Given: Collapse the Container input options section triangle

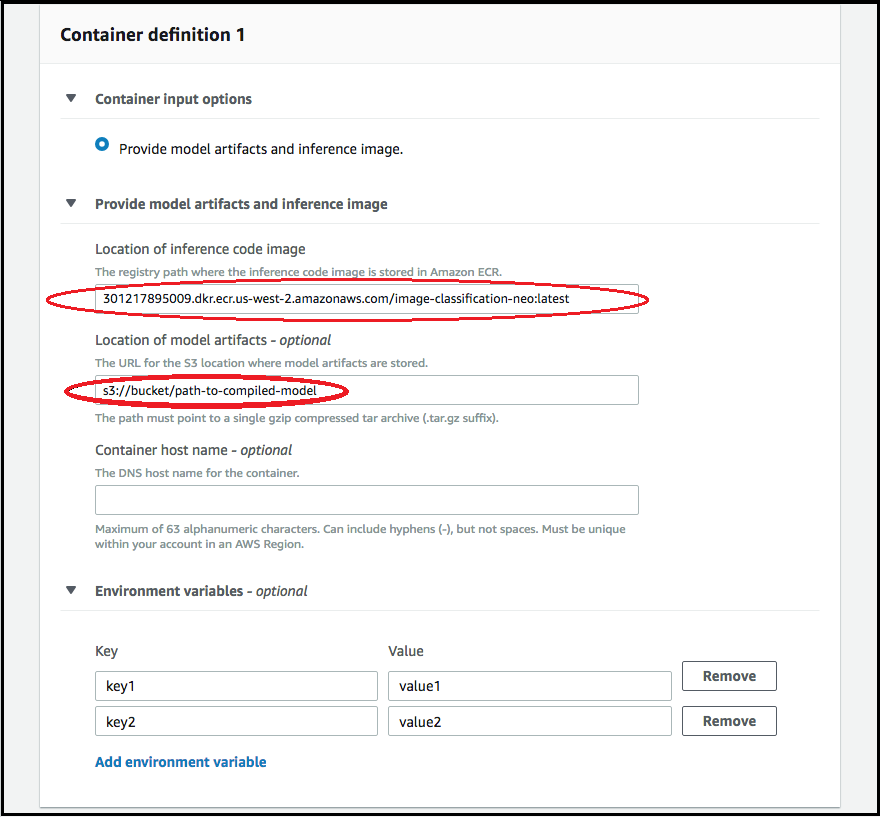Looking at the screenshot, I should point(71,98).
